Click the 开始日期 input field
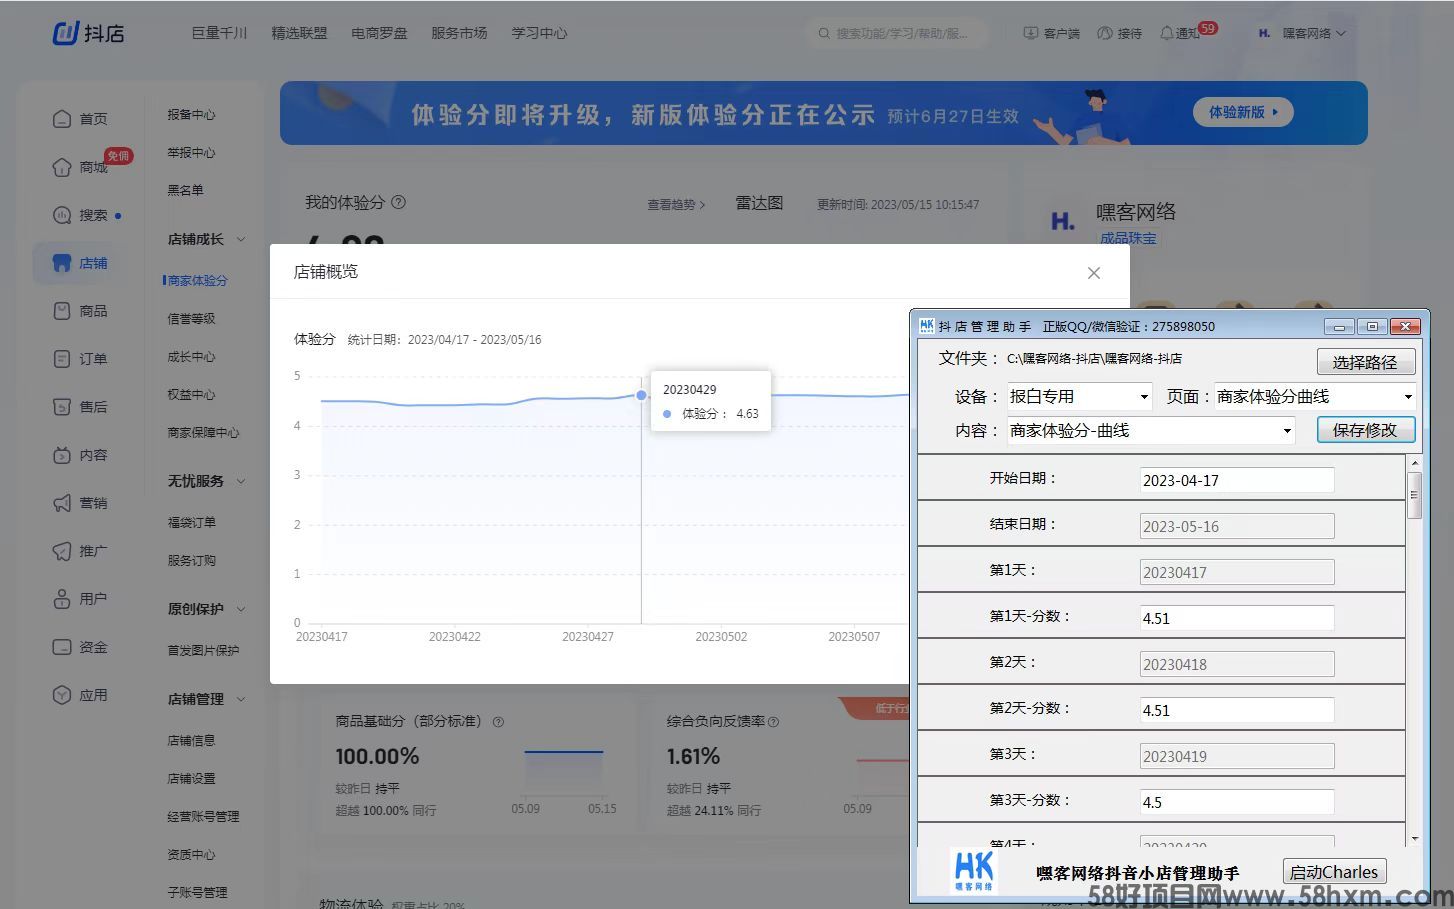The width and height of the screenshot is (1454, 909). coord(1237,480)
